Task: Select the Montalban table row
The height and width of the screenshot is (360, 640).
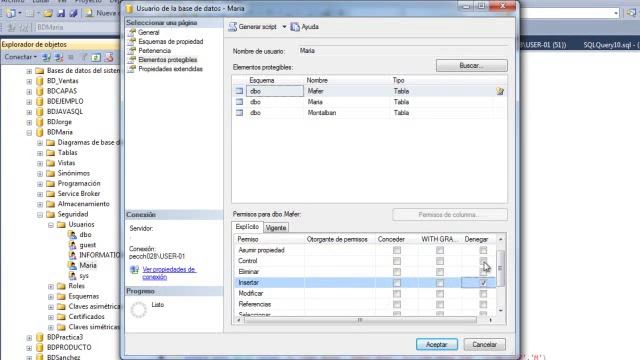Action: 369,113
